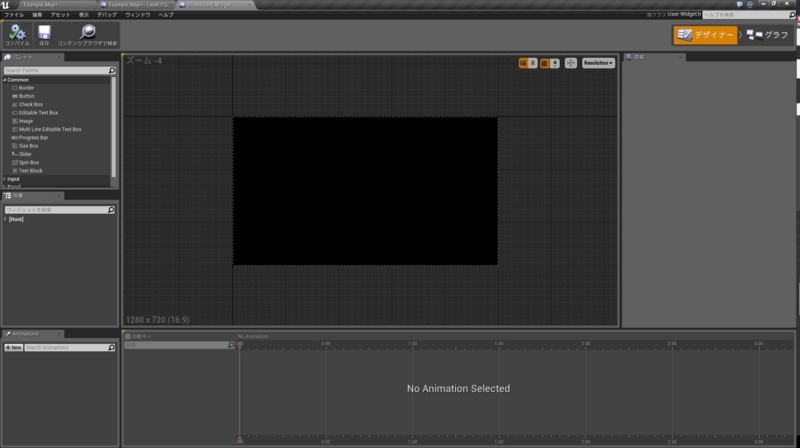Viewport: 800px width, 448px height.
Task: Click the zoom-to-fit icon in designer toolbar
Action: [570, 63]
